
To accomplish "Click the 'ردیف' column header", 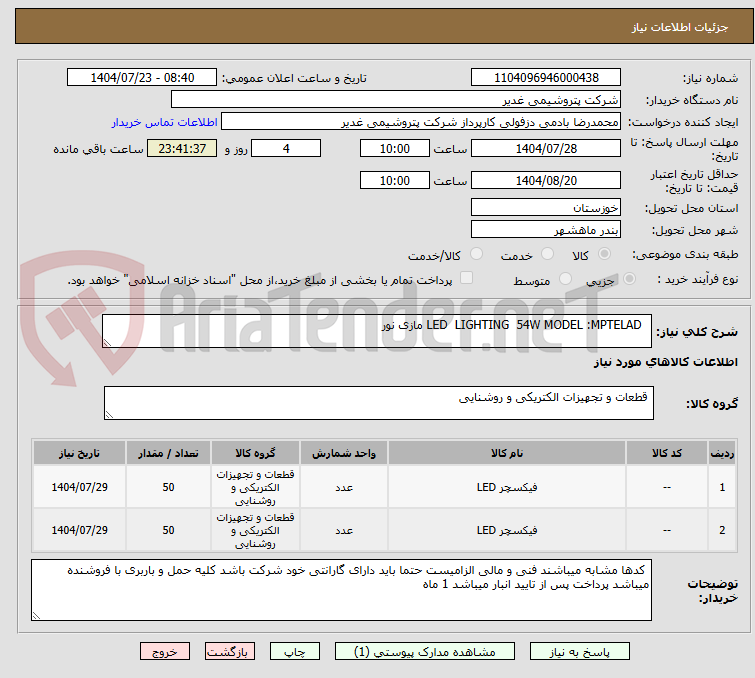I will [722, 453].
